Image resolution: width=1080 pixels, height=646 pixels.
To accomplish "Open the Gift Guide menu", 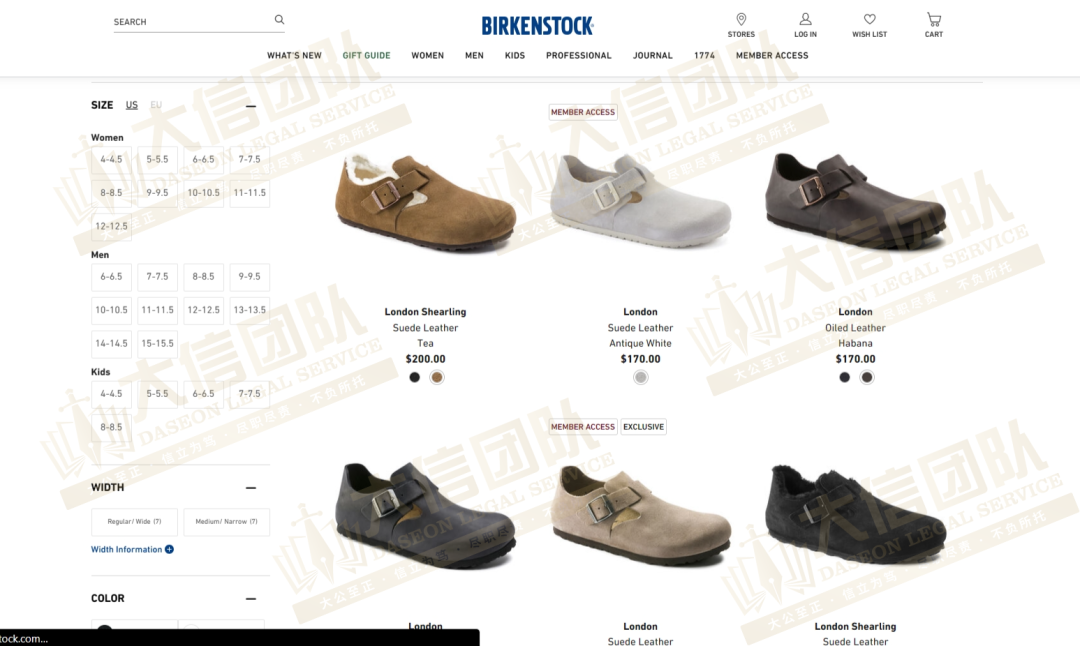I will (366, 56).
